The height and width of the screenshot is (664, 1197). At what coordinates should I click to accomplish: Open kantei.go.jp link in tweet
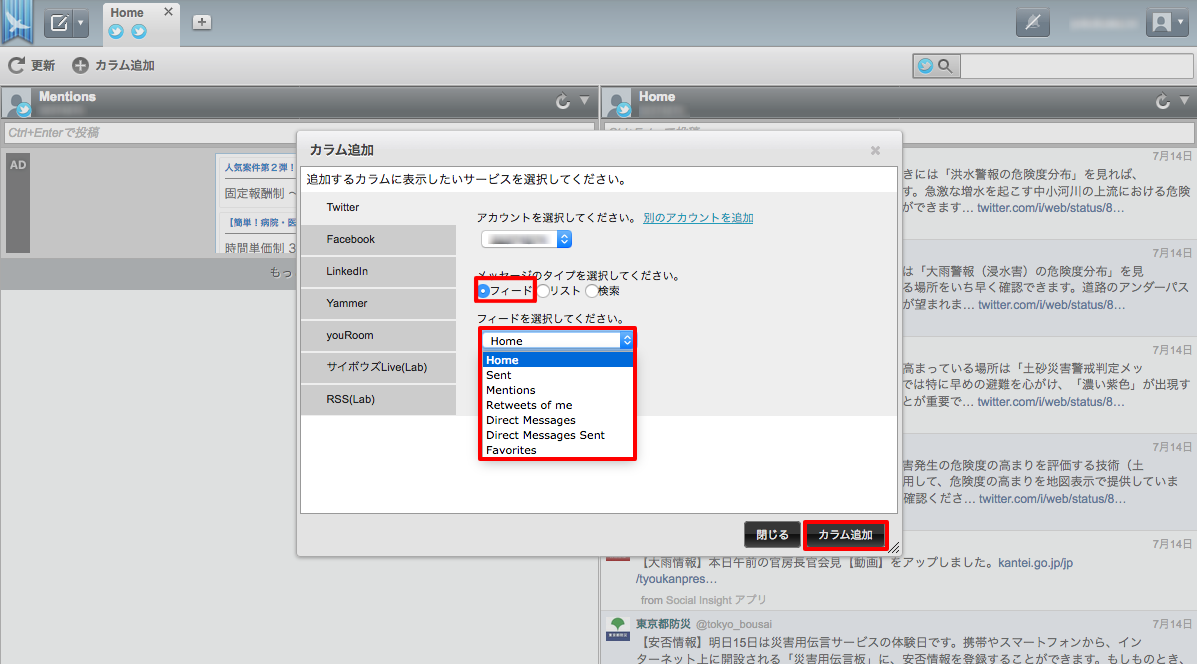1035,563
